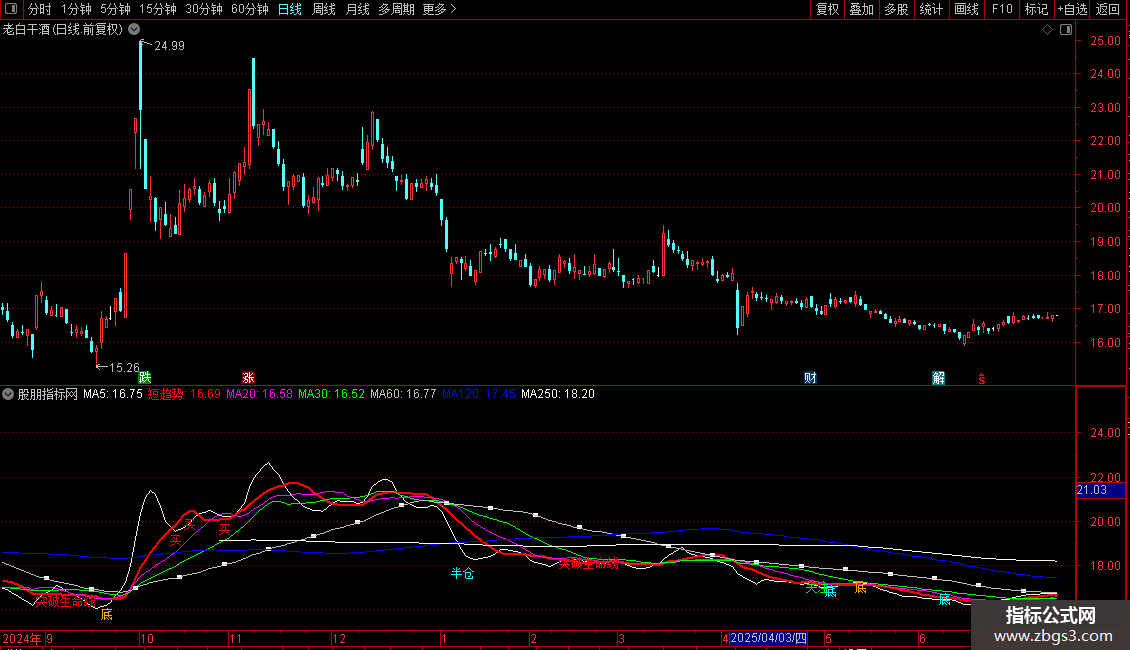Open stock title dropdown arrow
This screenshot has height=650, width=1130.
[x=134, y=29]
